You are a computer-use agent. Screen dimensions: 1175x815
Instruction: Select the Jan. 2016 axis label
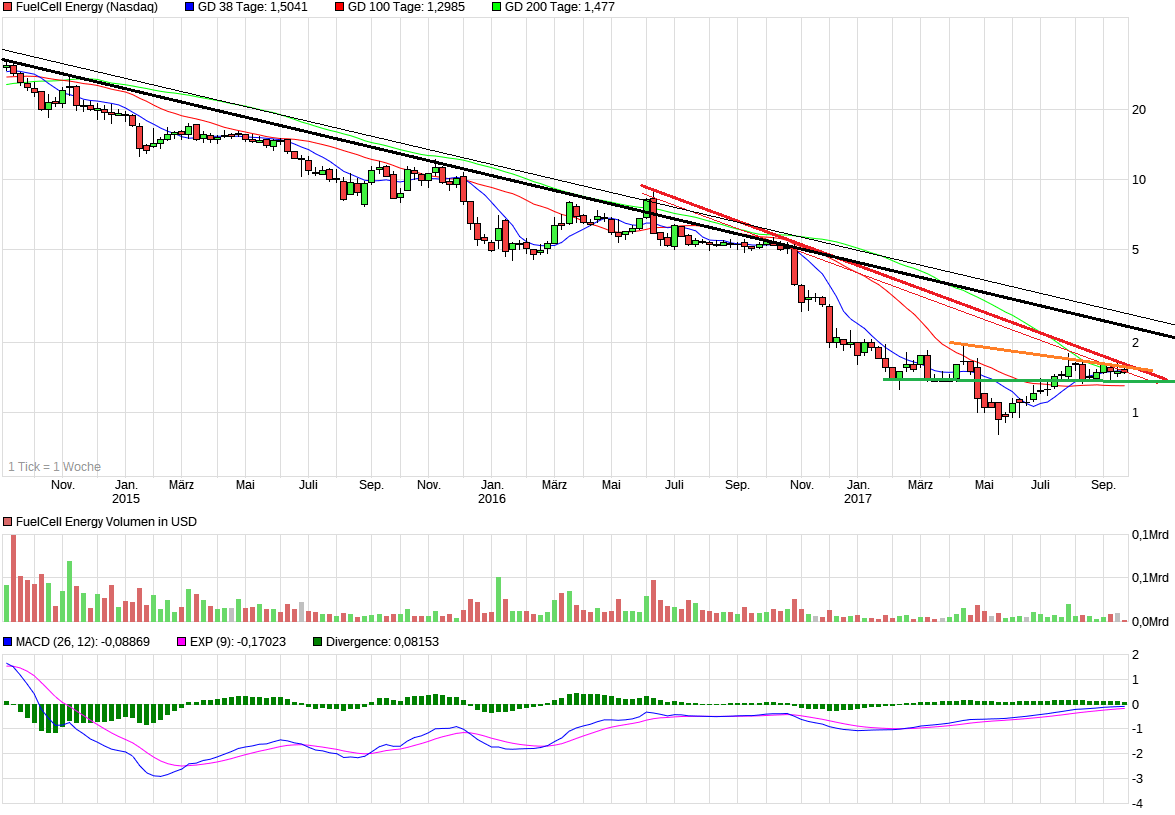coord(490,490)
